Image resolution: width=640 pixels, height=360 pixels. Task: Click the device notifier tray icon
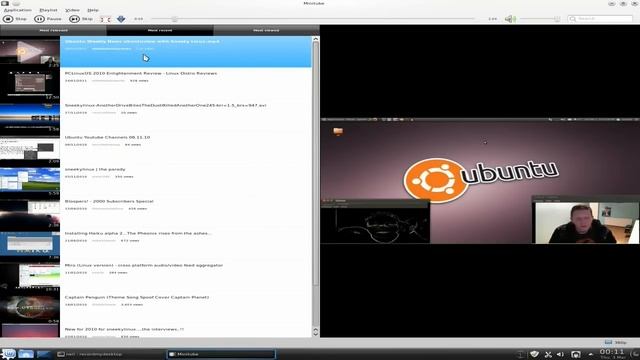(x=576, y=354)
